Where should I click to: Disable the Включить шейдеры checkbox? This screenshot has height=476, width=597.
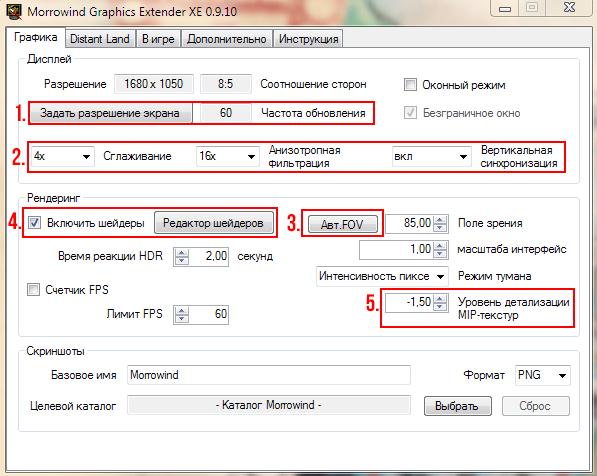(x=35, y=222)
